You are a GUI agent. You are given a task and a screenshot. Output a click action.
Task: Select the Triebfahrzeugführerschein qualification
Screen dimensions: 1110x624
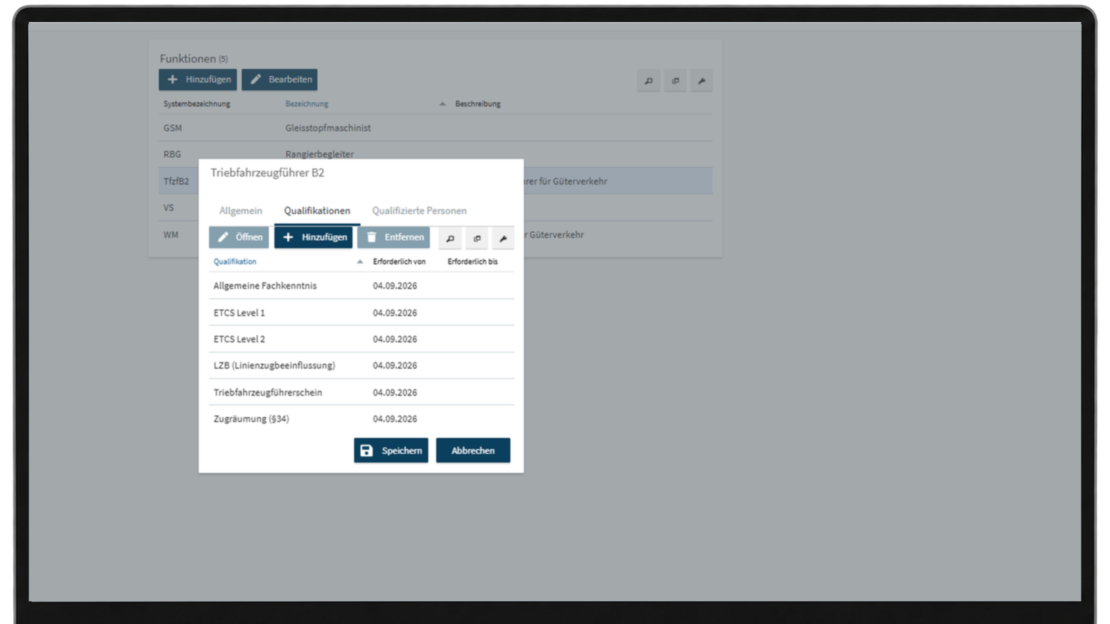pyautogui.click(x=361, y=392)
